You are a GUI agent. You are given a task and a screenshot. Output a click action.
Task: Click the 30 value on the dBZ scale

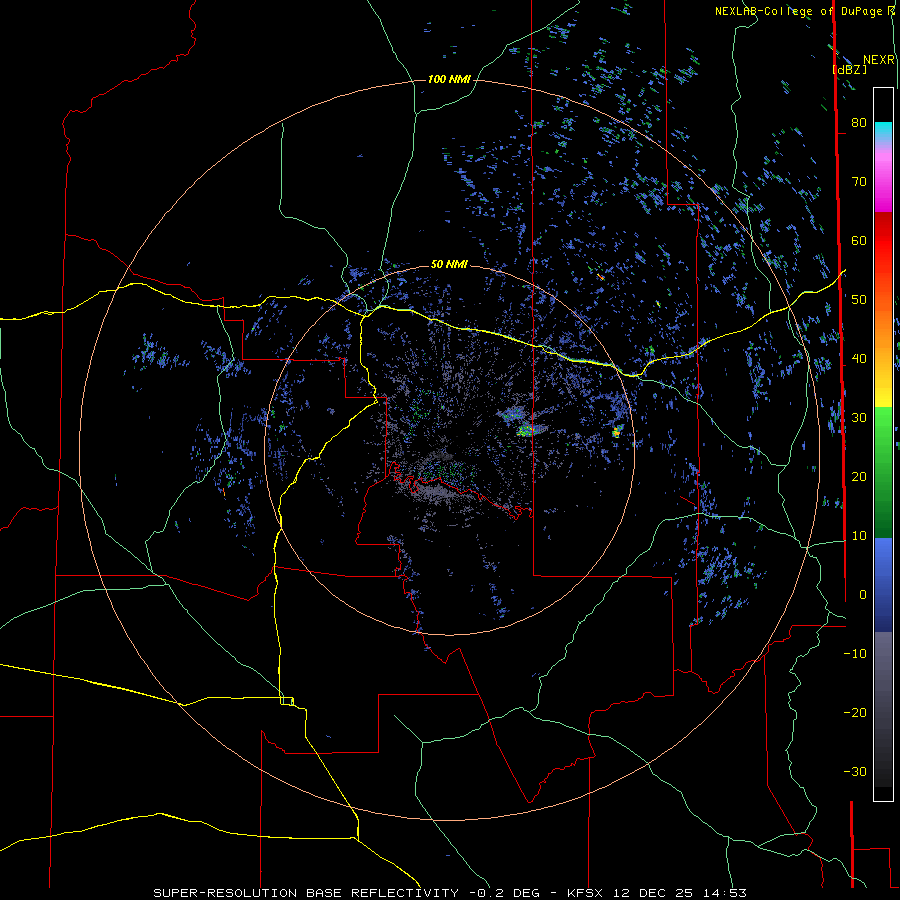(x=859, y=417)
